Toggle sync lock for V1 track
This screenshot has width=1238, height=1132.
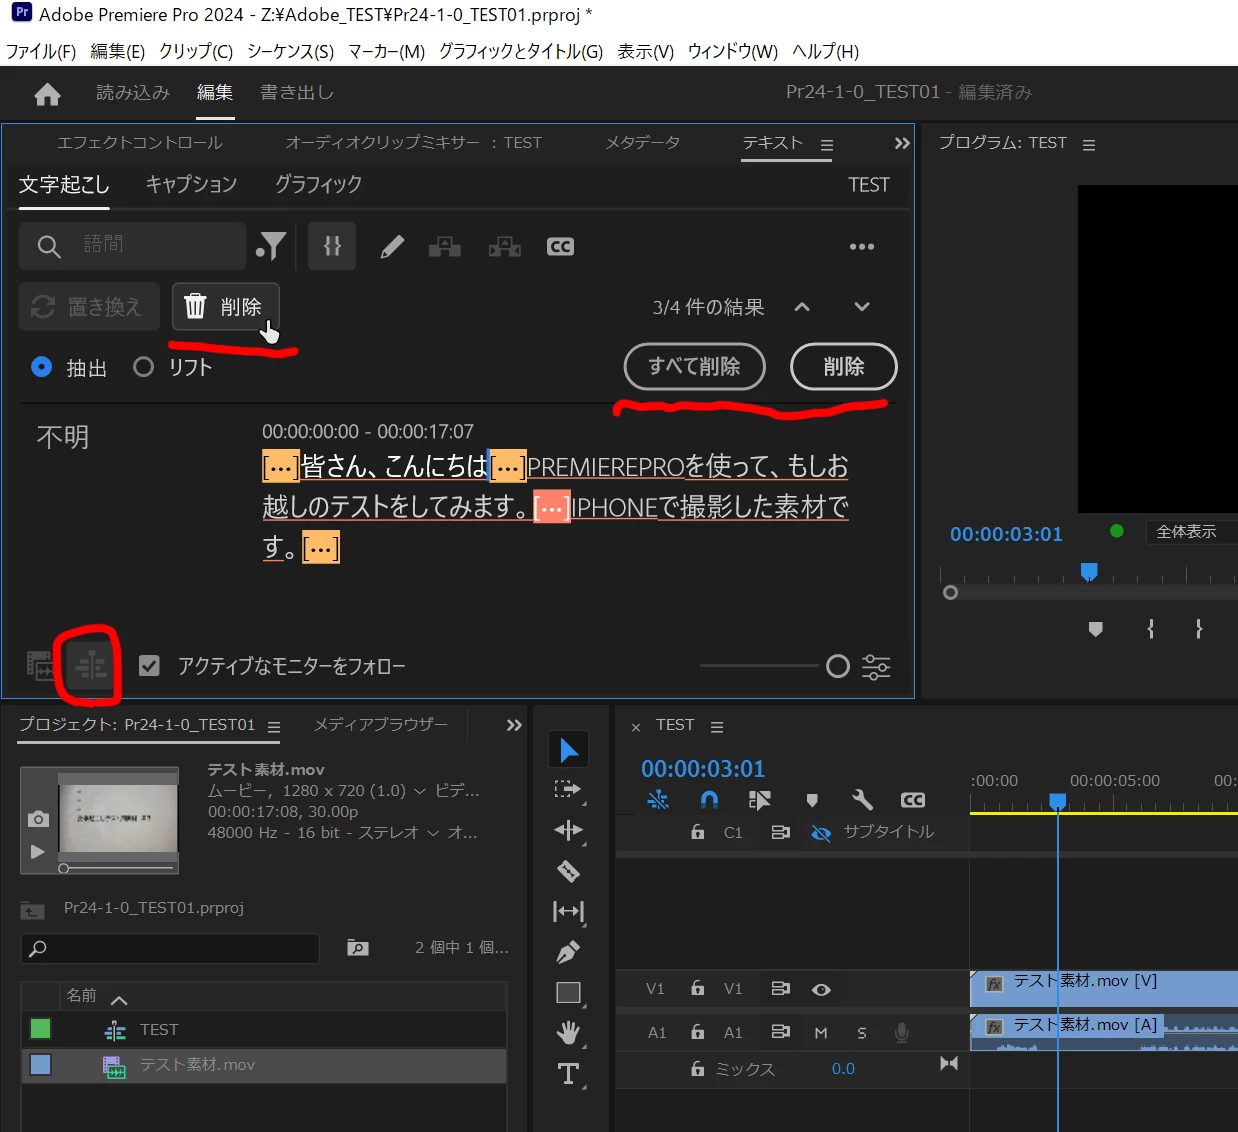pos(781,989)
